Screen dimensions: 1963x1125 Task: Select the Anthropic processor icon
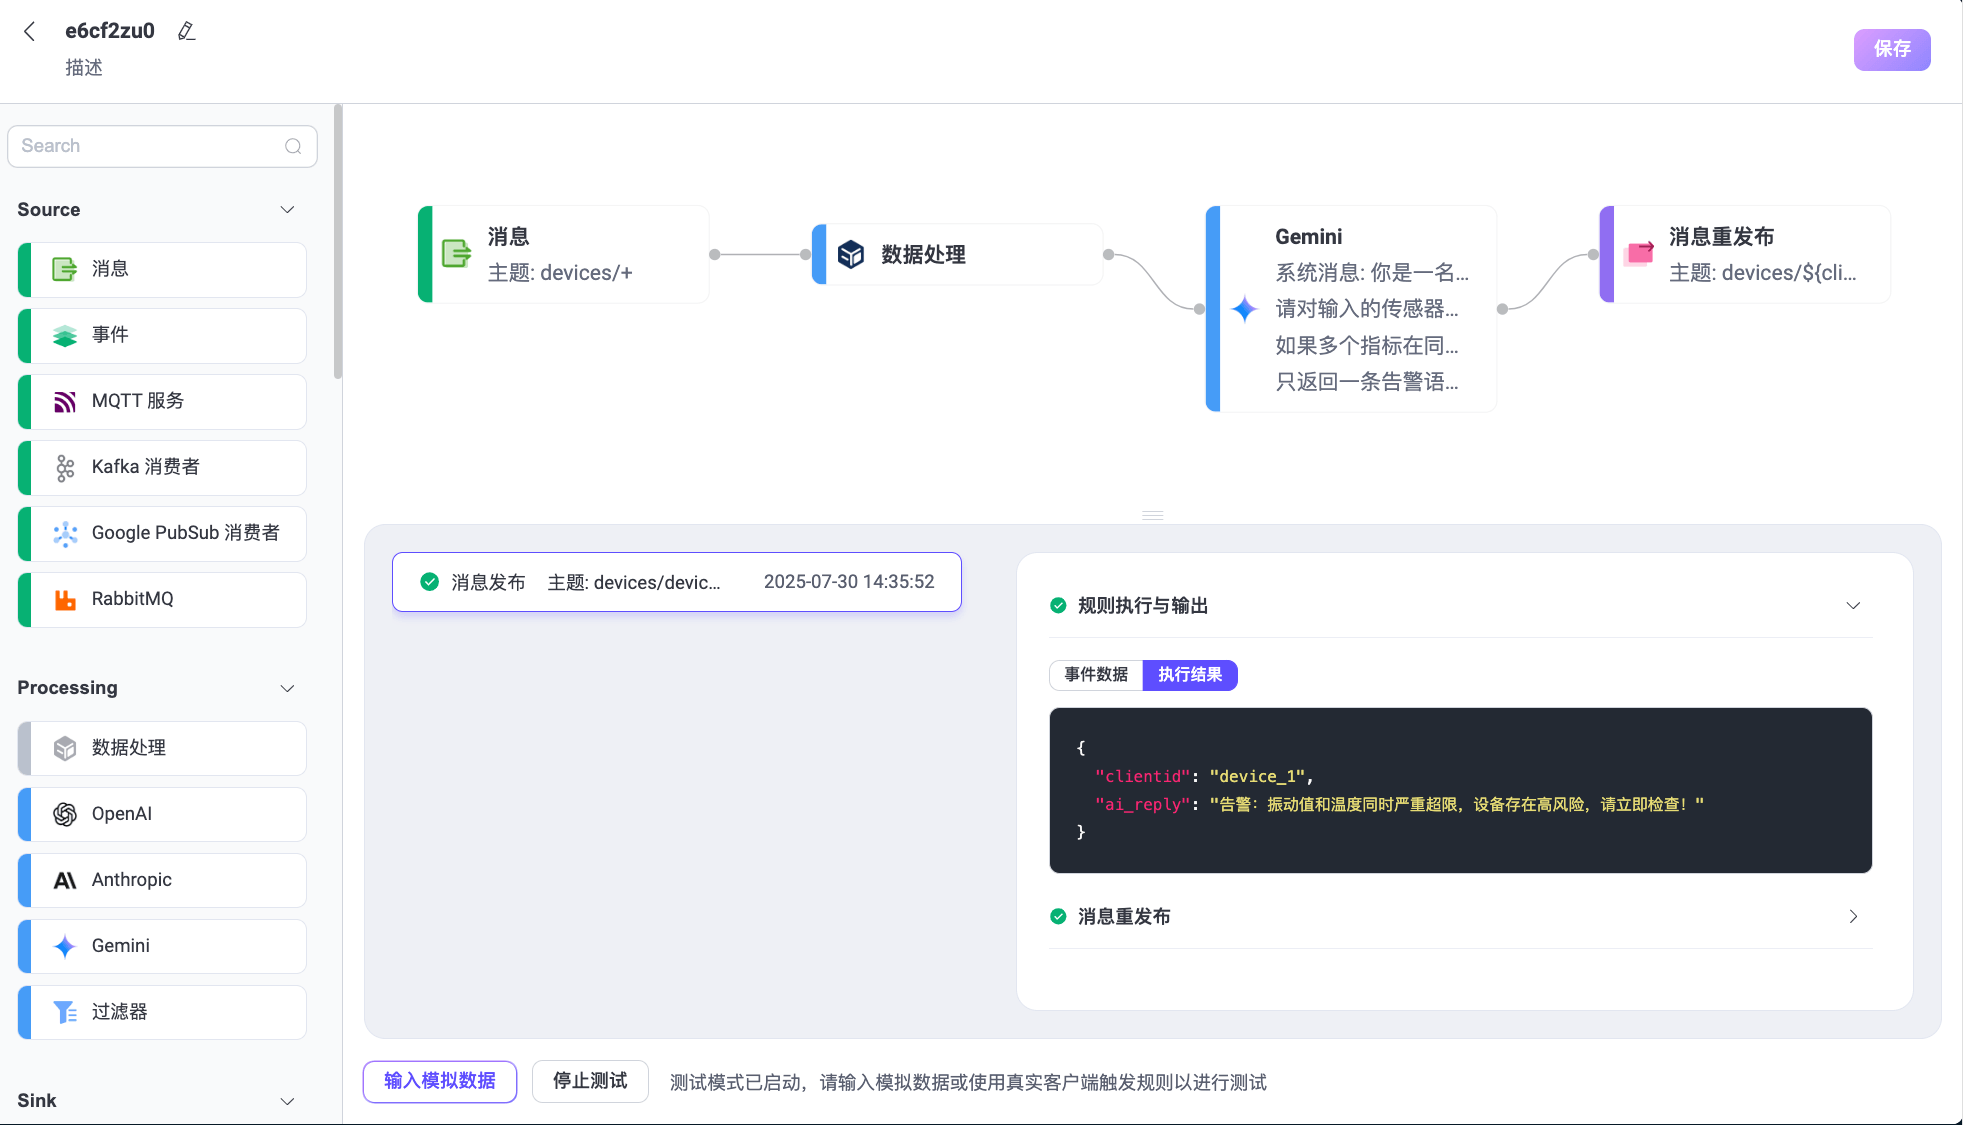pyautogui.click(x=64, y=880)
